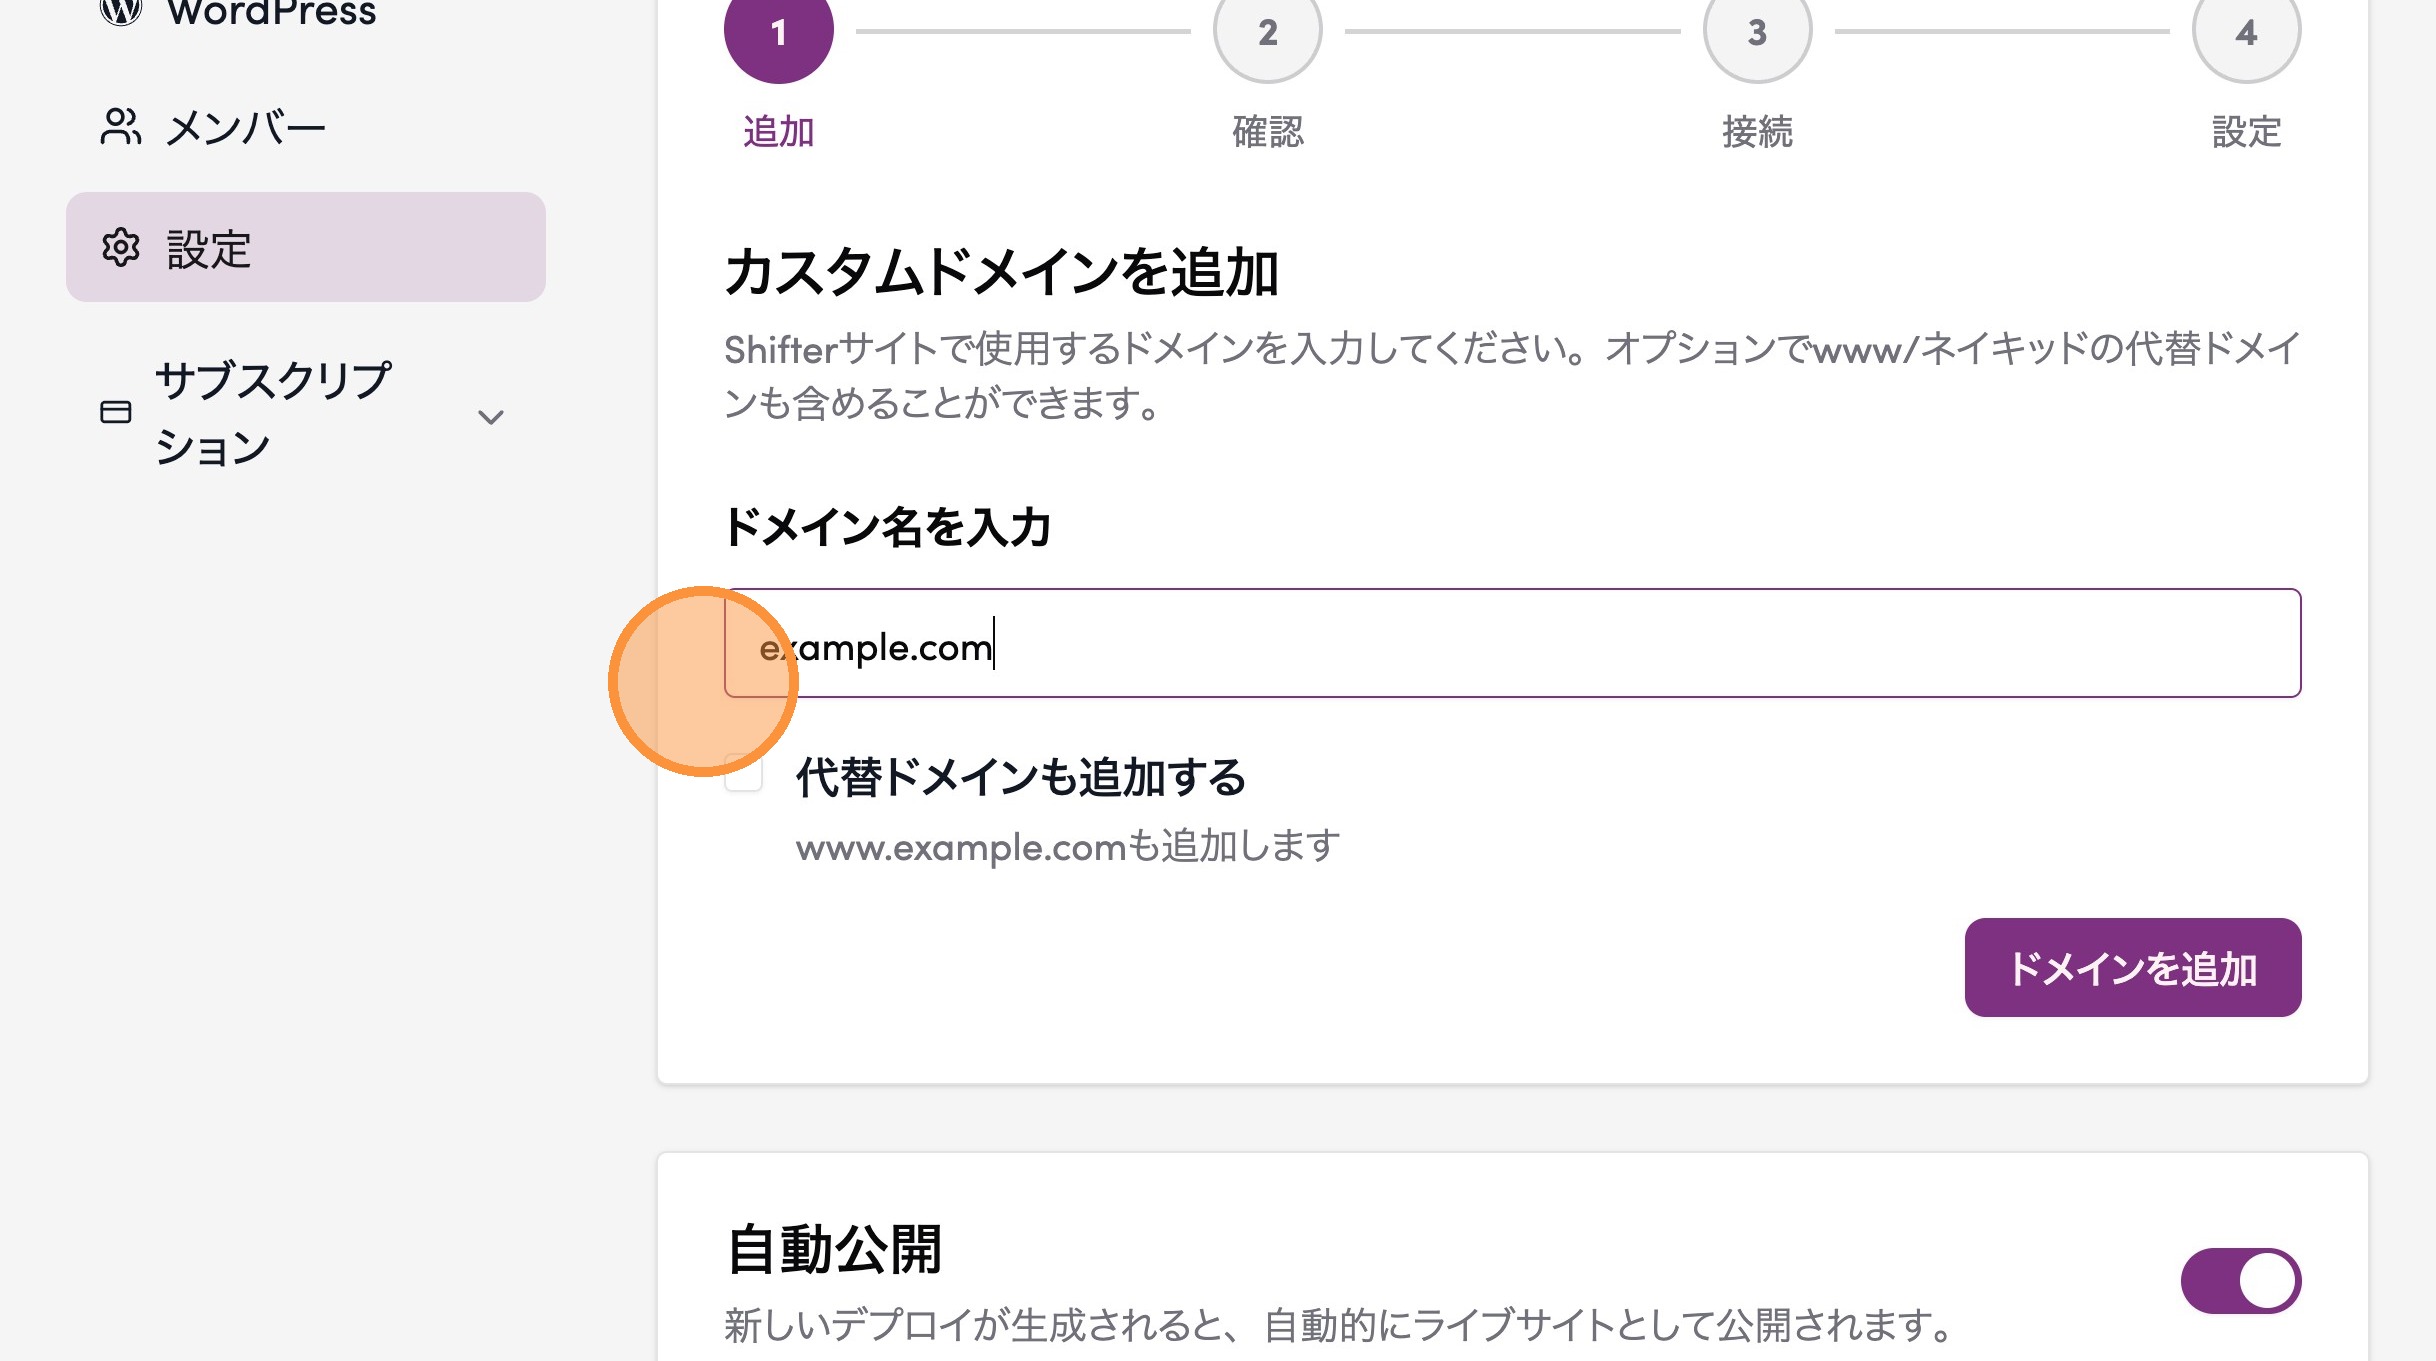Click the ドメインを追加 button
Image resolution: width=2436 pixels, height=1361 pixels.
tap(2132, 967)
